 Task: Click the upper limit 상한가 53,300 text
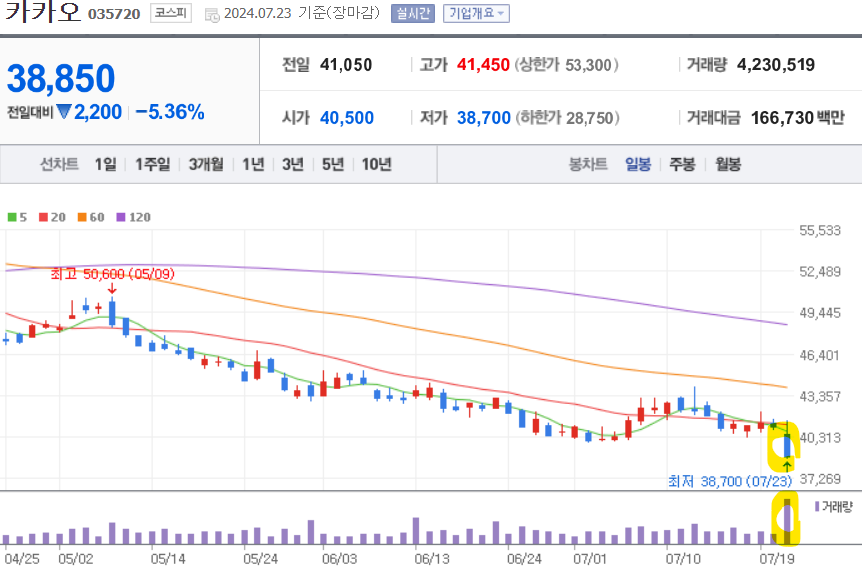[x=566, y=65]
